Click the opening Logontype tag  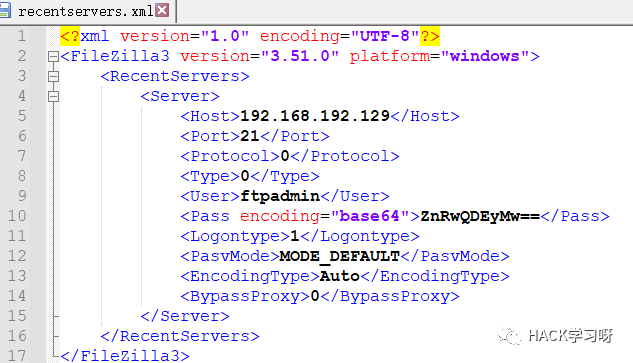point(235,236)
